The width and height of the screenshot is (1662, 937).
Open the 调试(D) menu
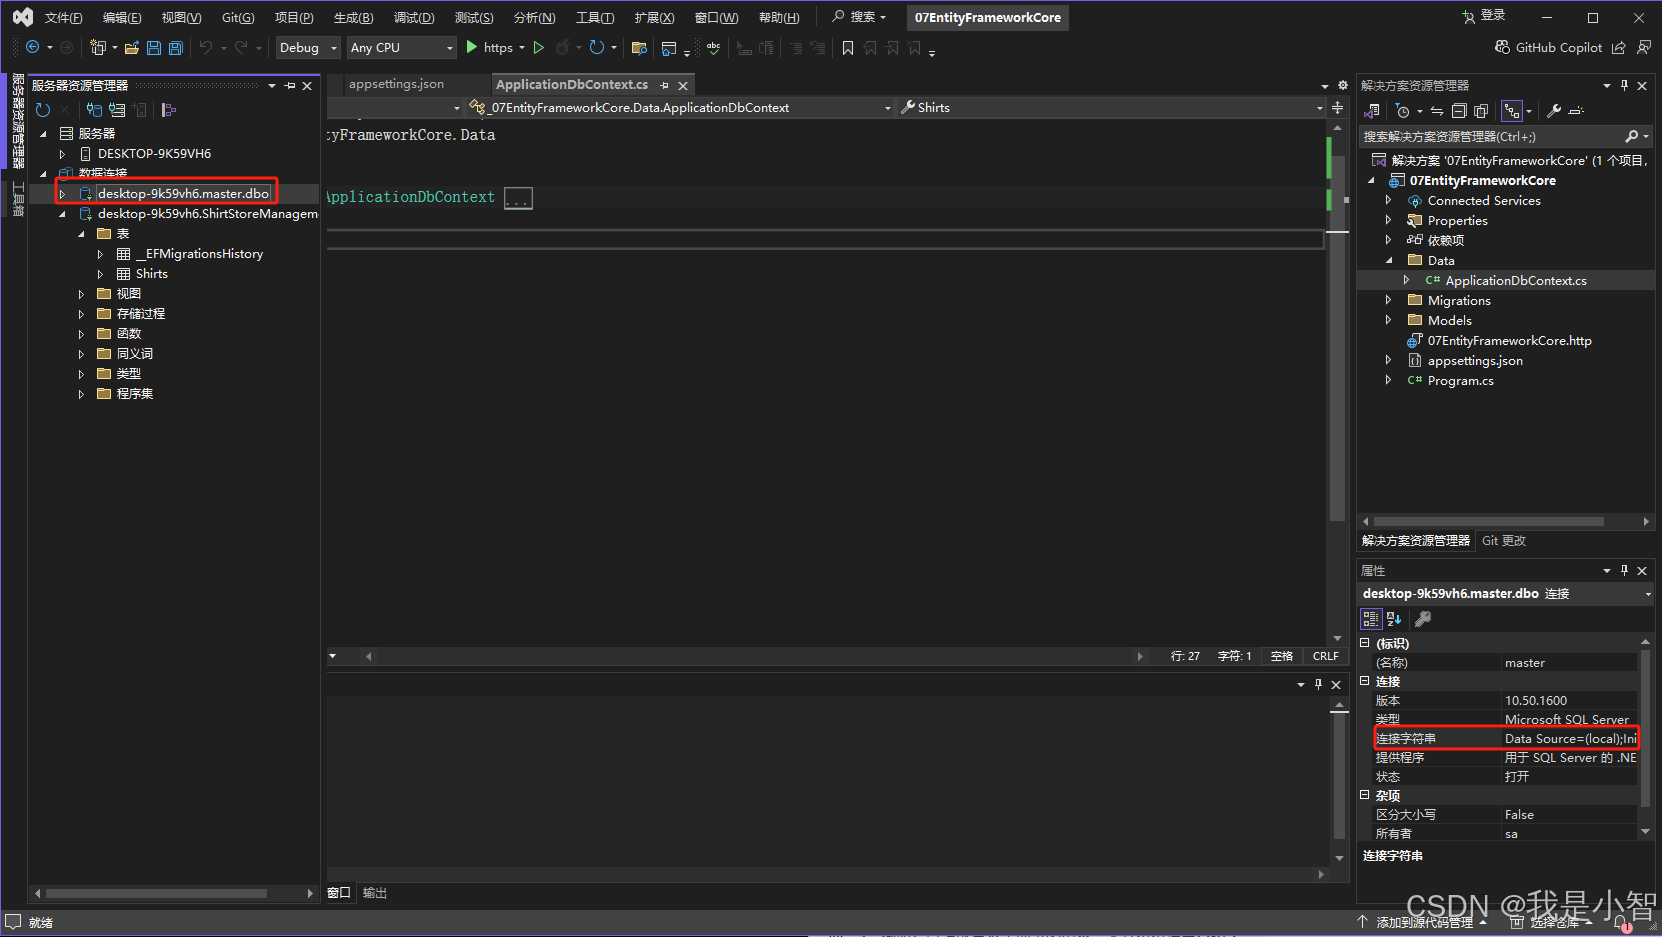pos(414,18)
